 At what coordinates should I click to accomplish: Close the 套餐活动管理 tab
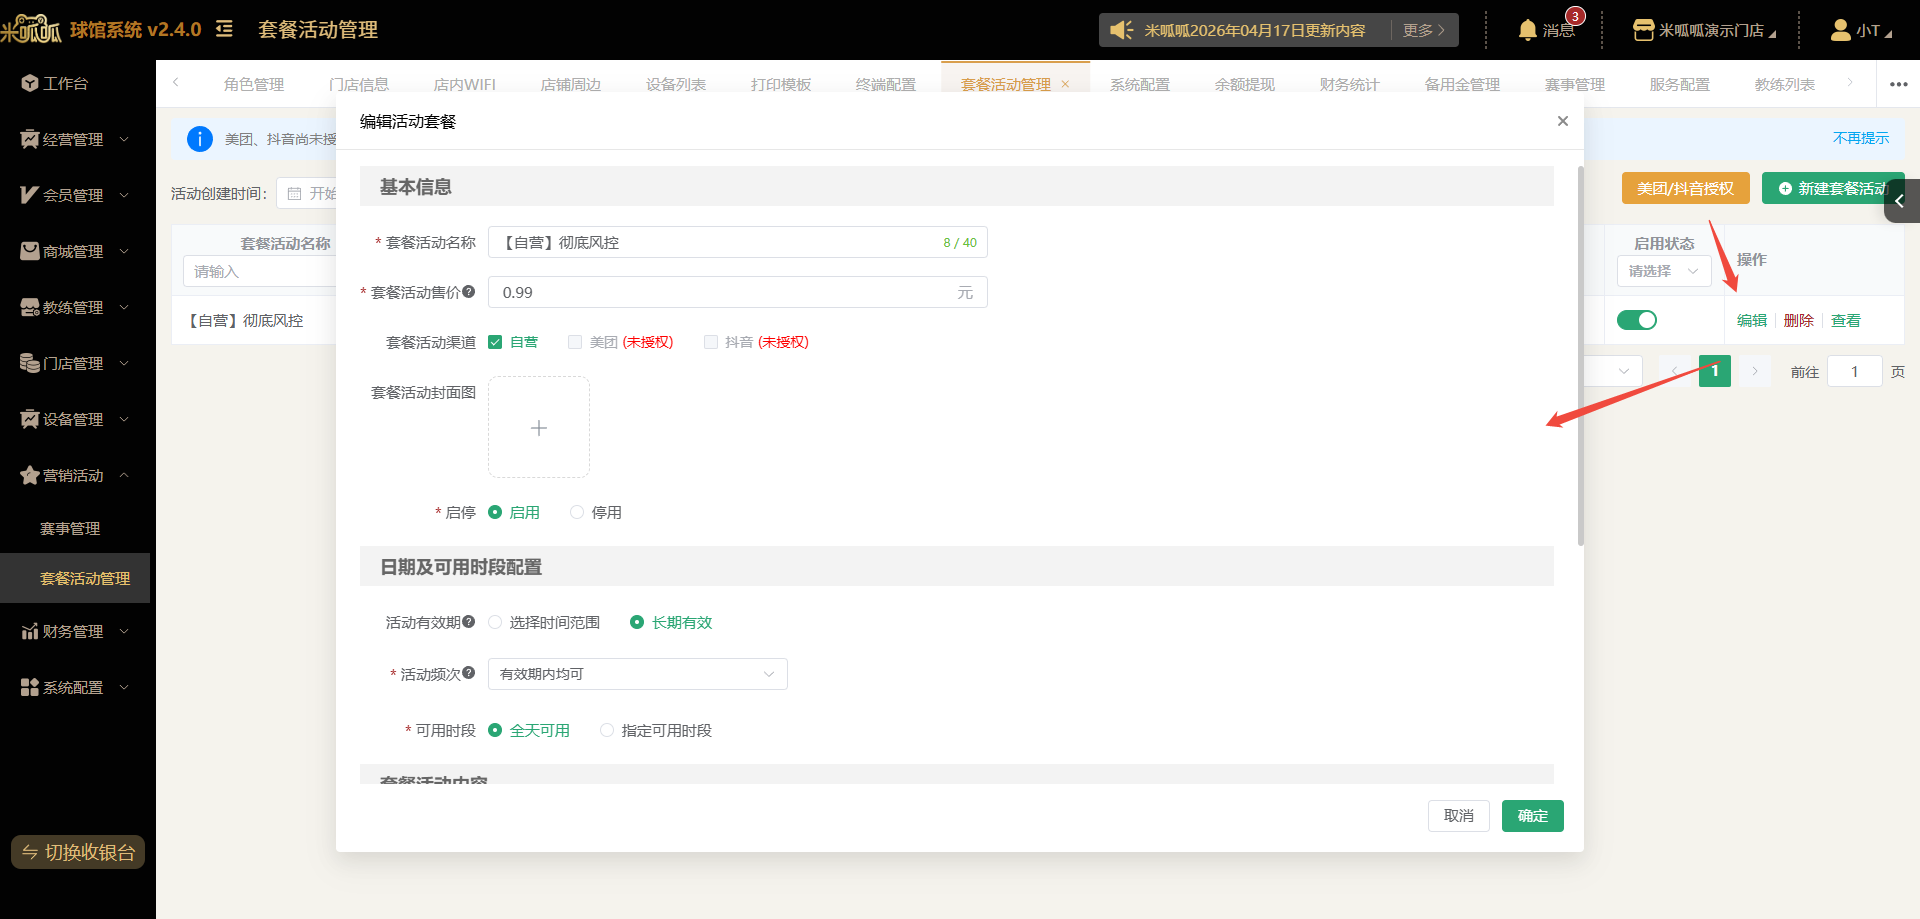click(1065, 84)
